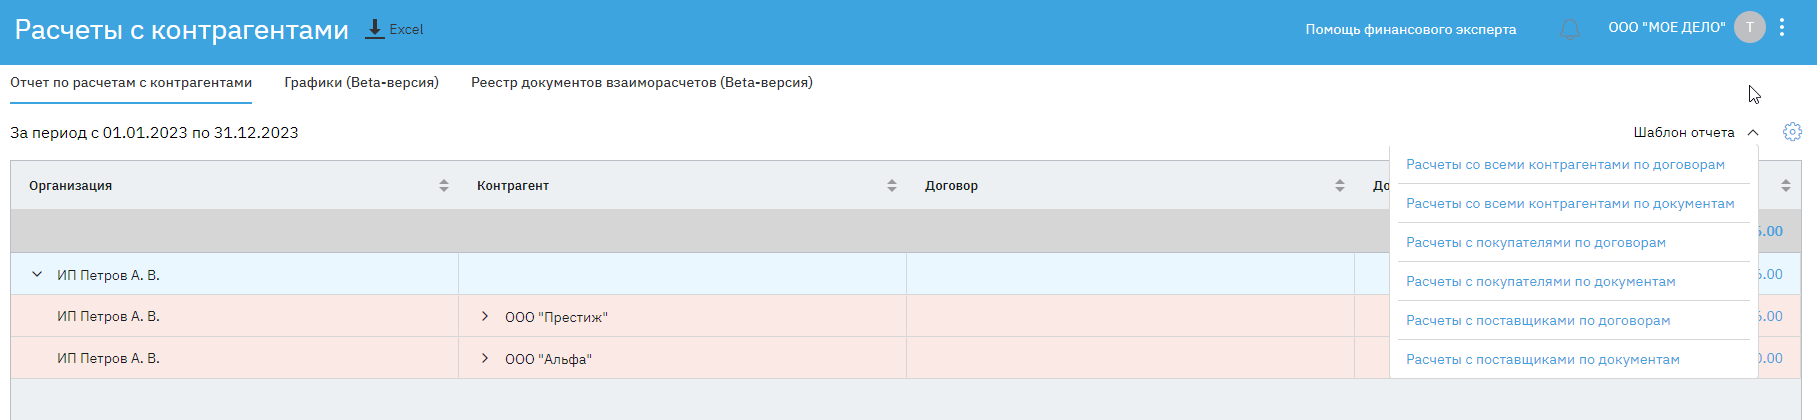The height and width of the screenshot is (420, 1817).
Task: Select Расчеты с поставщиками по договорам template
Action: [x=1538, y=321]
